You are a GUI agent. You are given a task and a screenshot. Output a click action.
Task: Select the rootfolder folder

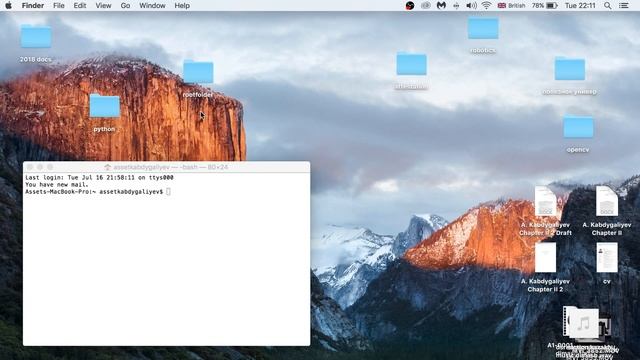198,72
